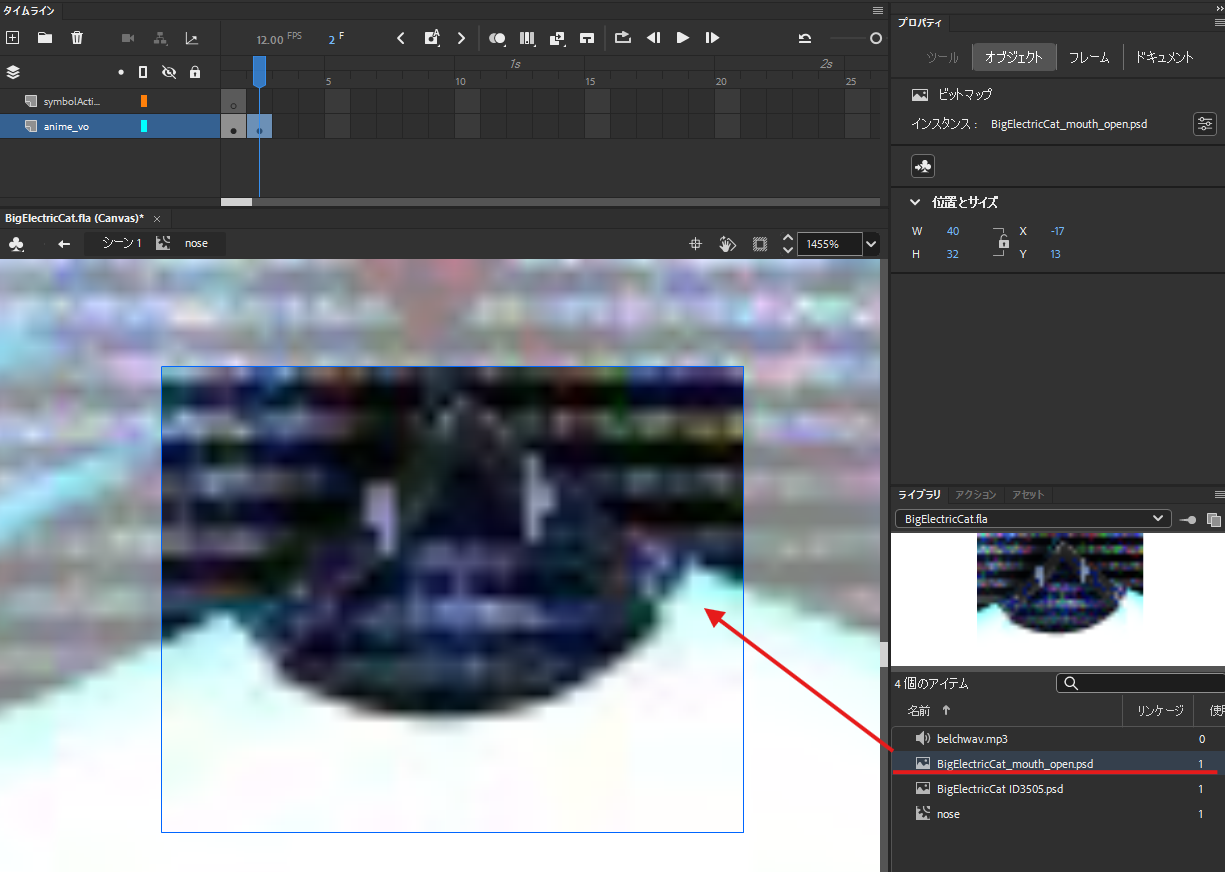Collapse the 位置とサイズ section
Viewport: 1225px width, 872px height.
[x=914, y=202]
